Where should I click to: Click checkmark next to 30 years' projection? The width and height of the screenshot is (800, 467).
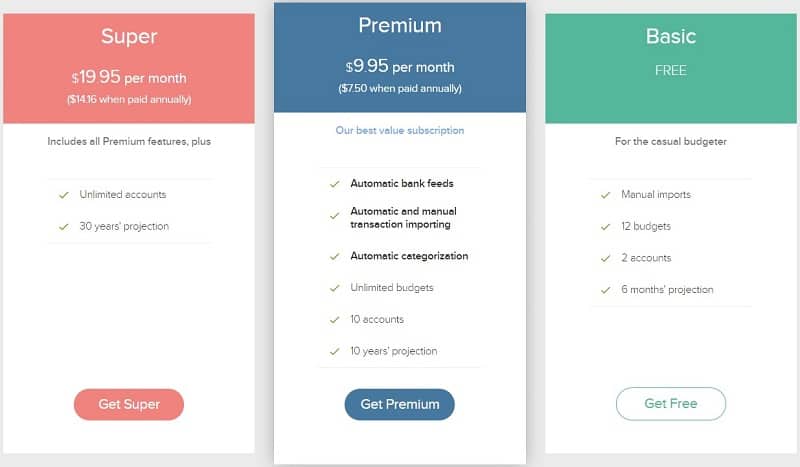point(64,226)
